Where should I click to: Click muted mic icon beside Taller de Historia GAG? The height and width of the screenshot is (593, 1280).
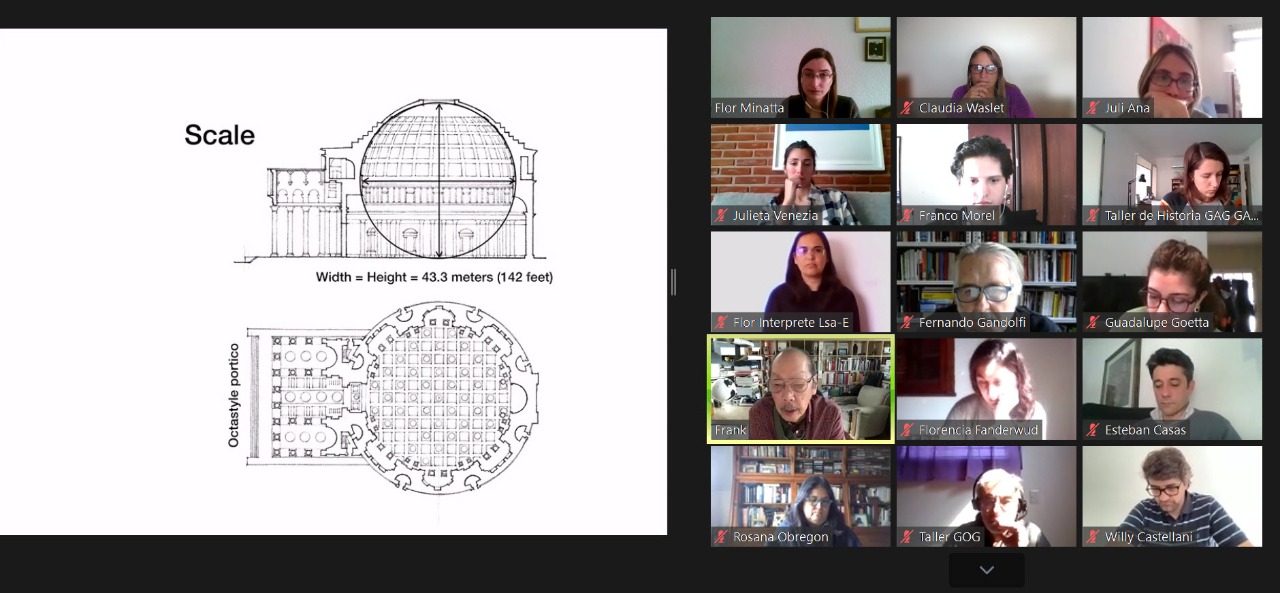pyautogui.click(x=1094, y=215)
